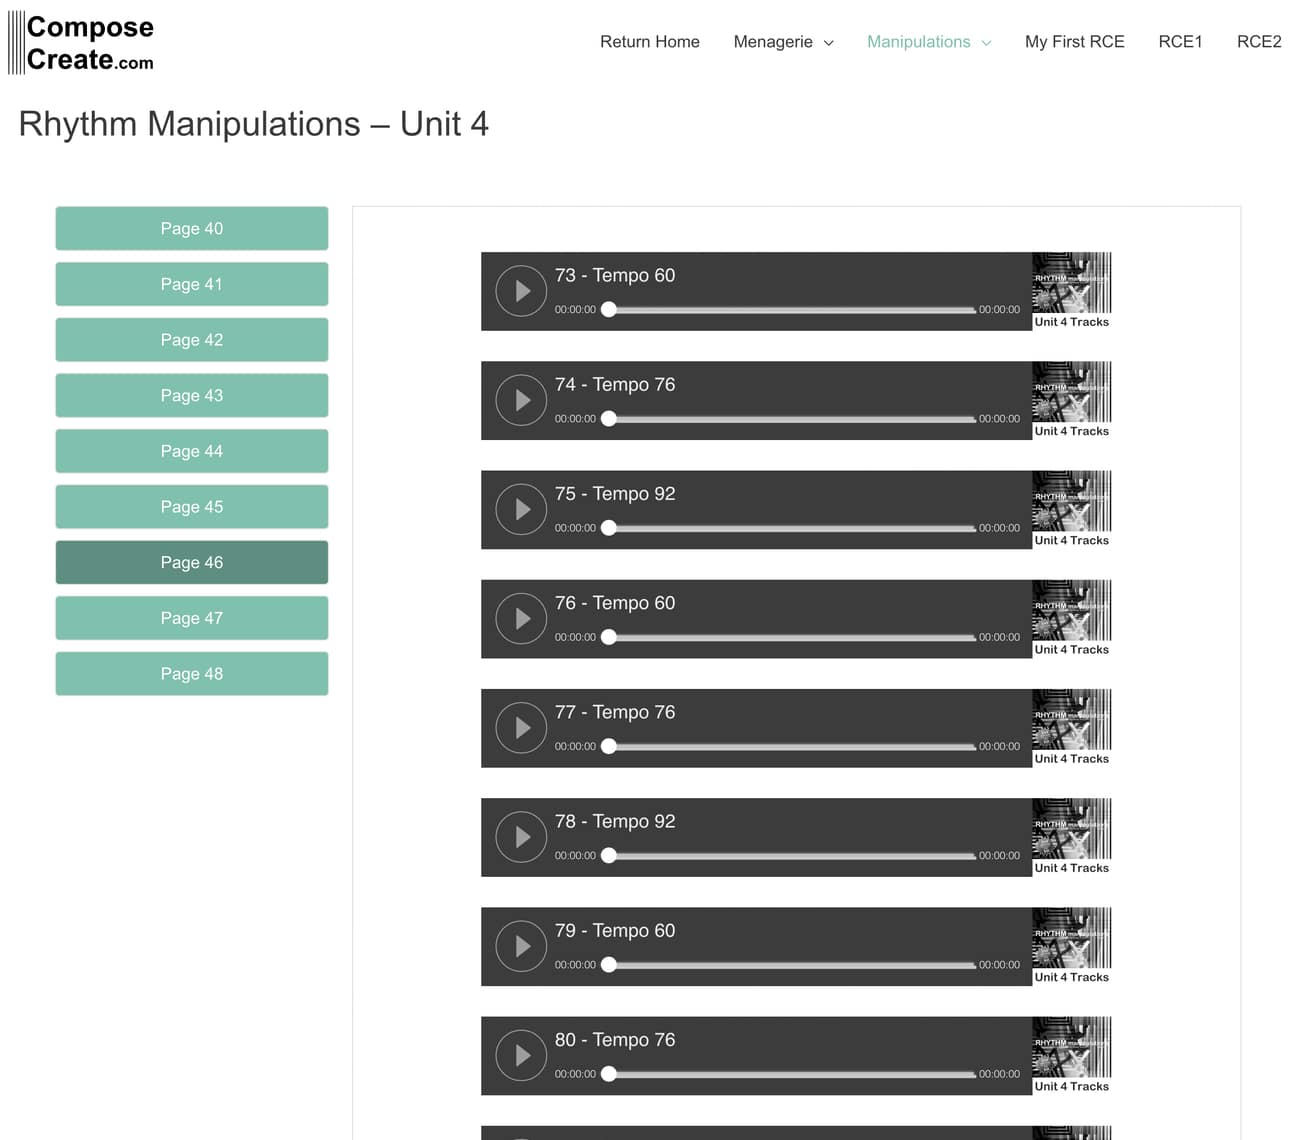Play track 78 - Tempo 92
The width and height of the screenshot is (1300, 1140).
point(521,837)
